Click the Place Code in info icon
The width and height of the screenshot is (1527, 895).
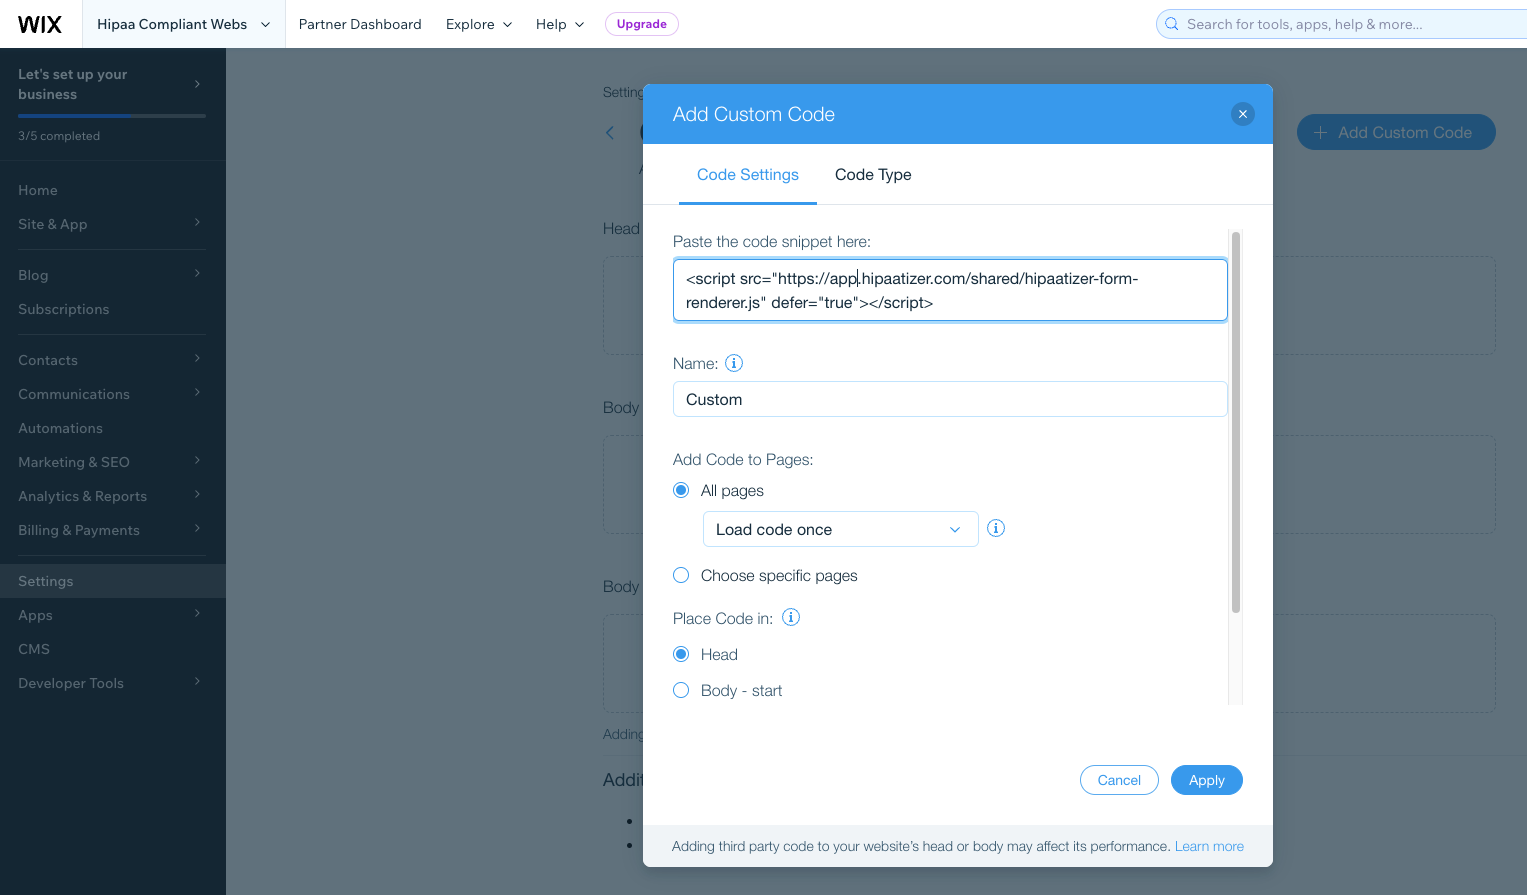click(791, 617)
